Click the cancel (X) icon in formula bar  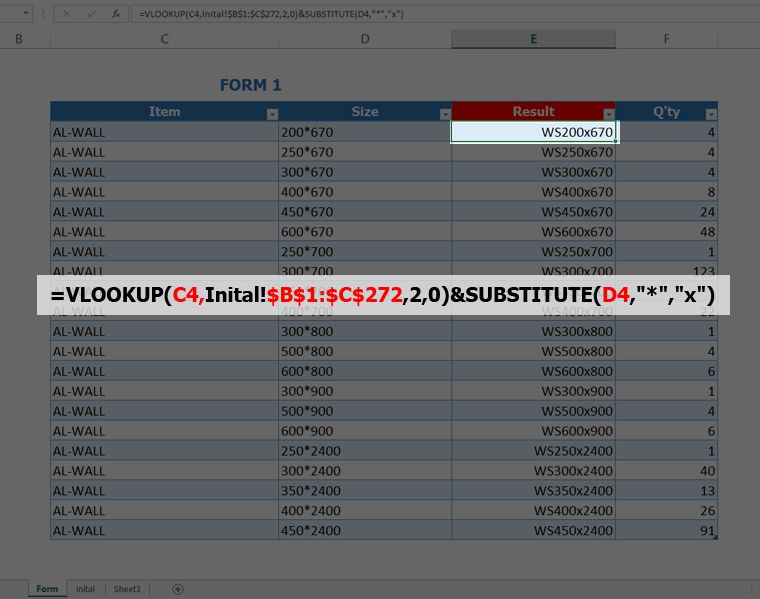66,14
